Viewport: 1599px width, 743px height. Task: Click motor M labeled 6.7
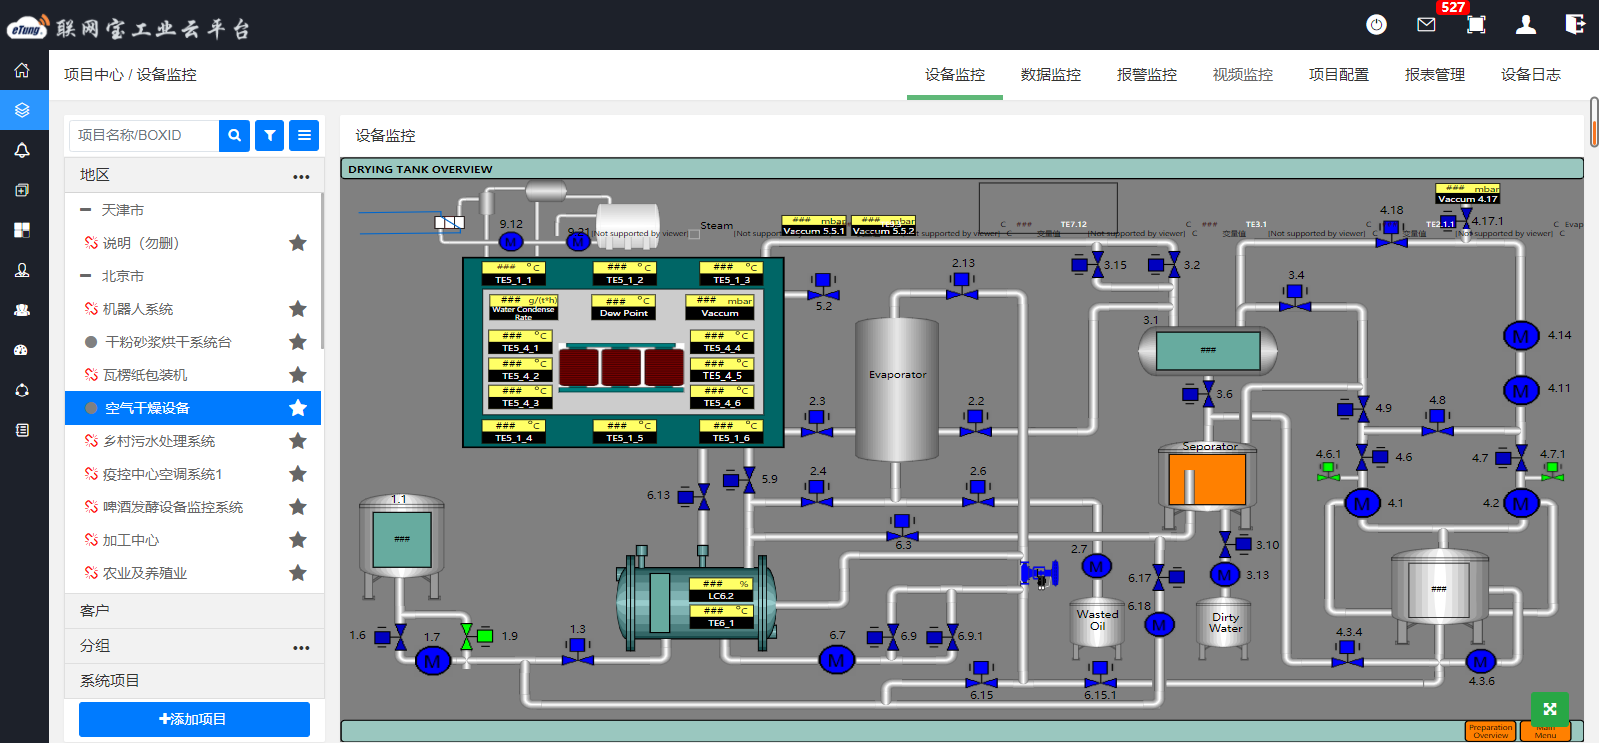tap(837, 660)
